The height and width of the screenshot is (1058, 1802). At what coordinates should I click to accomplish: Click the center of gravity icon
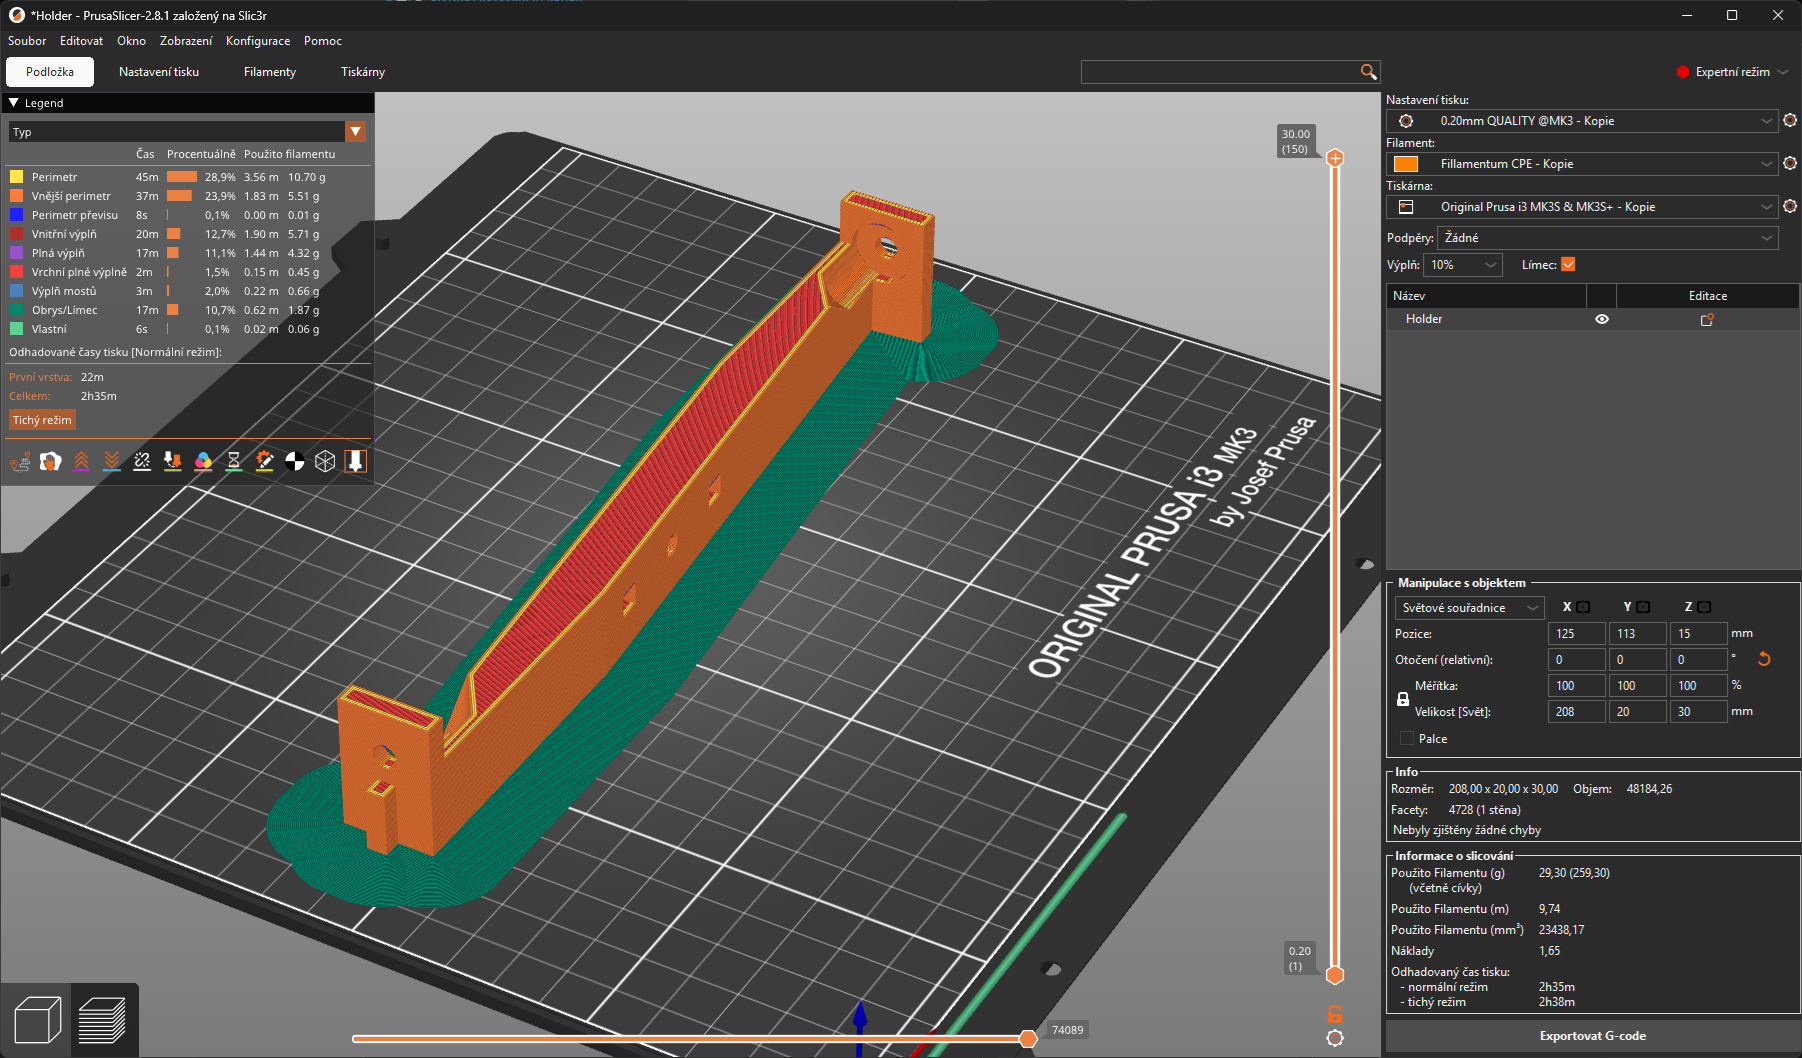[x=295, y=461]
